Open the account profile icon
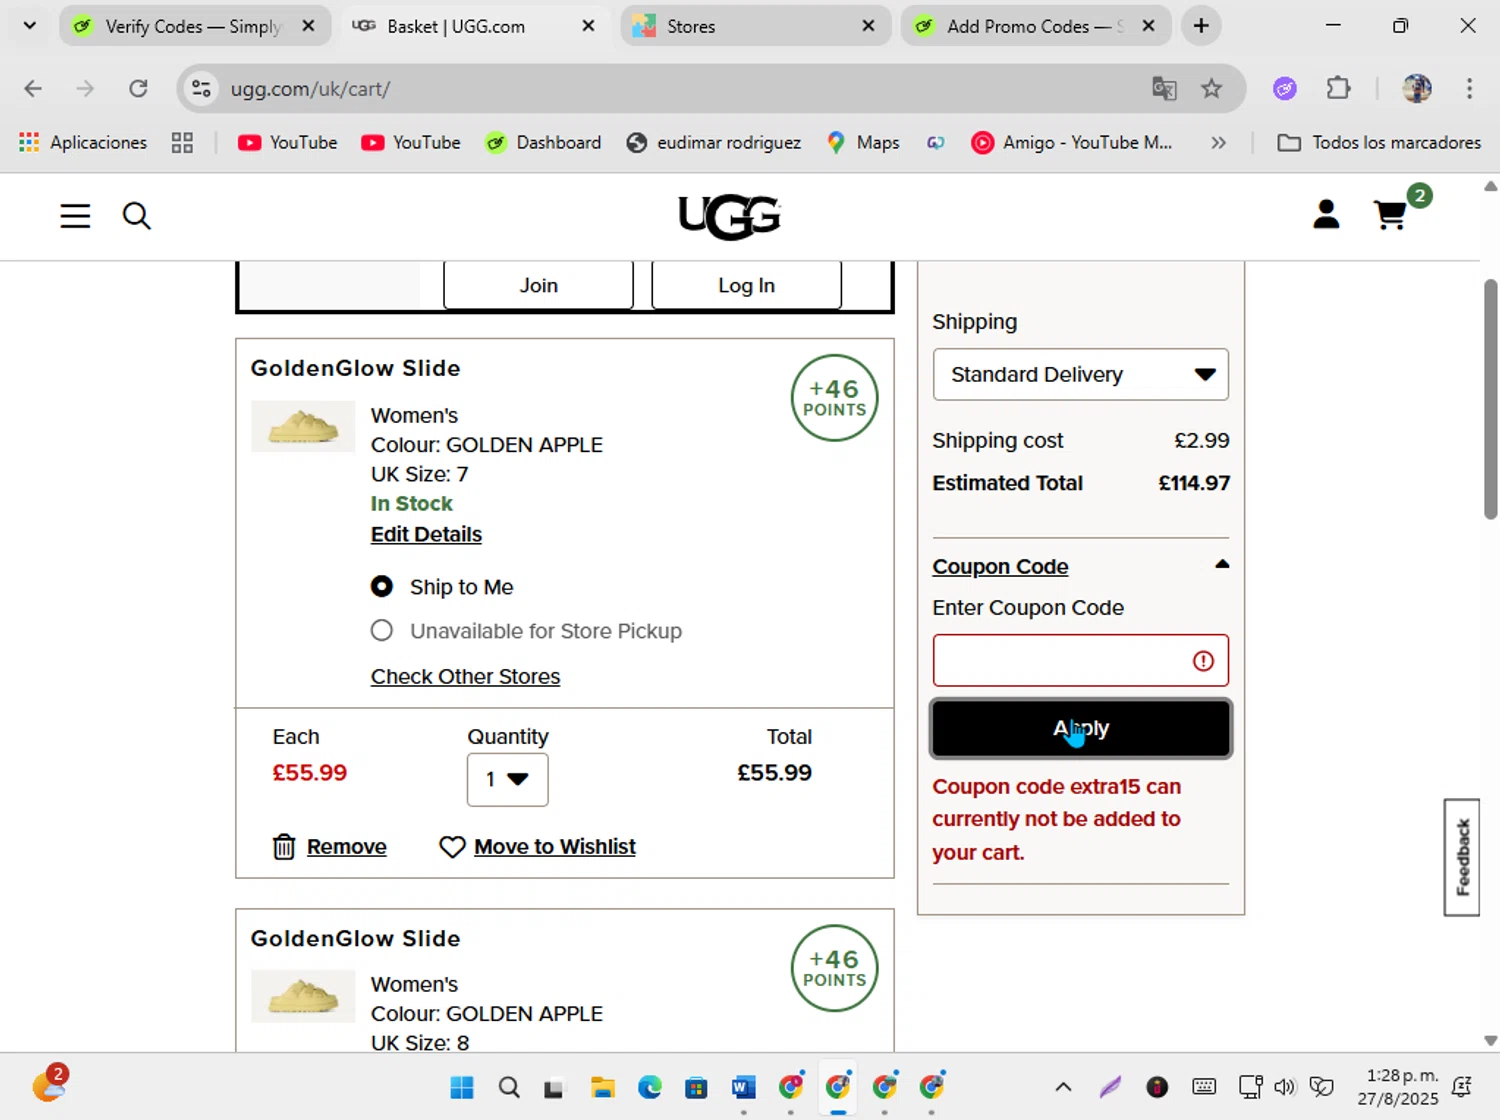 [1326, 214]
